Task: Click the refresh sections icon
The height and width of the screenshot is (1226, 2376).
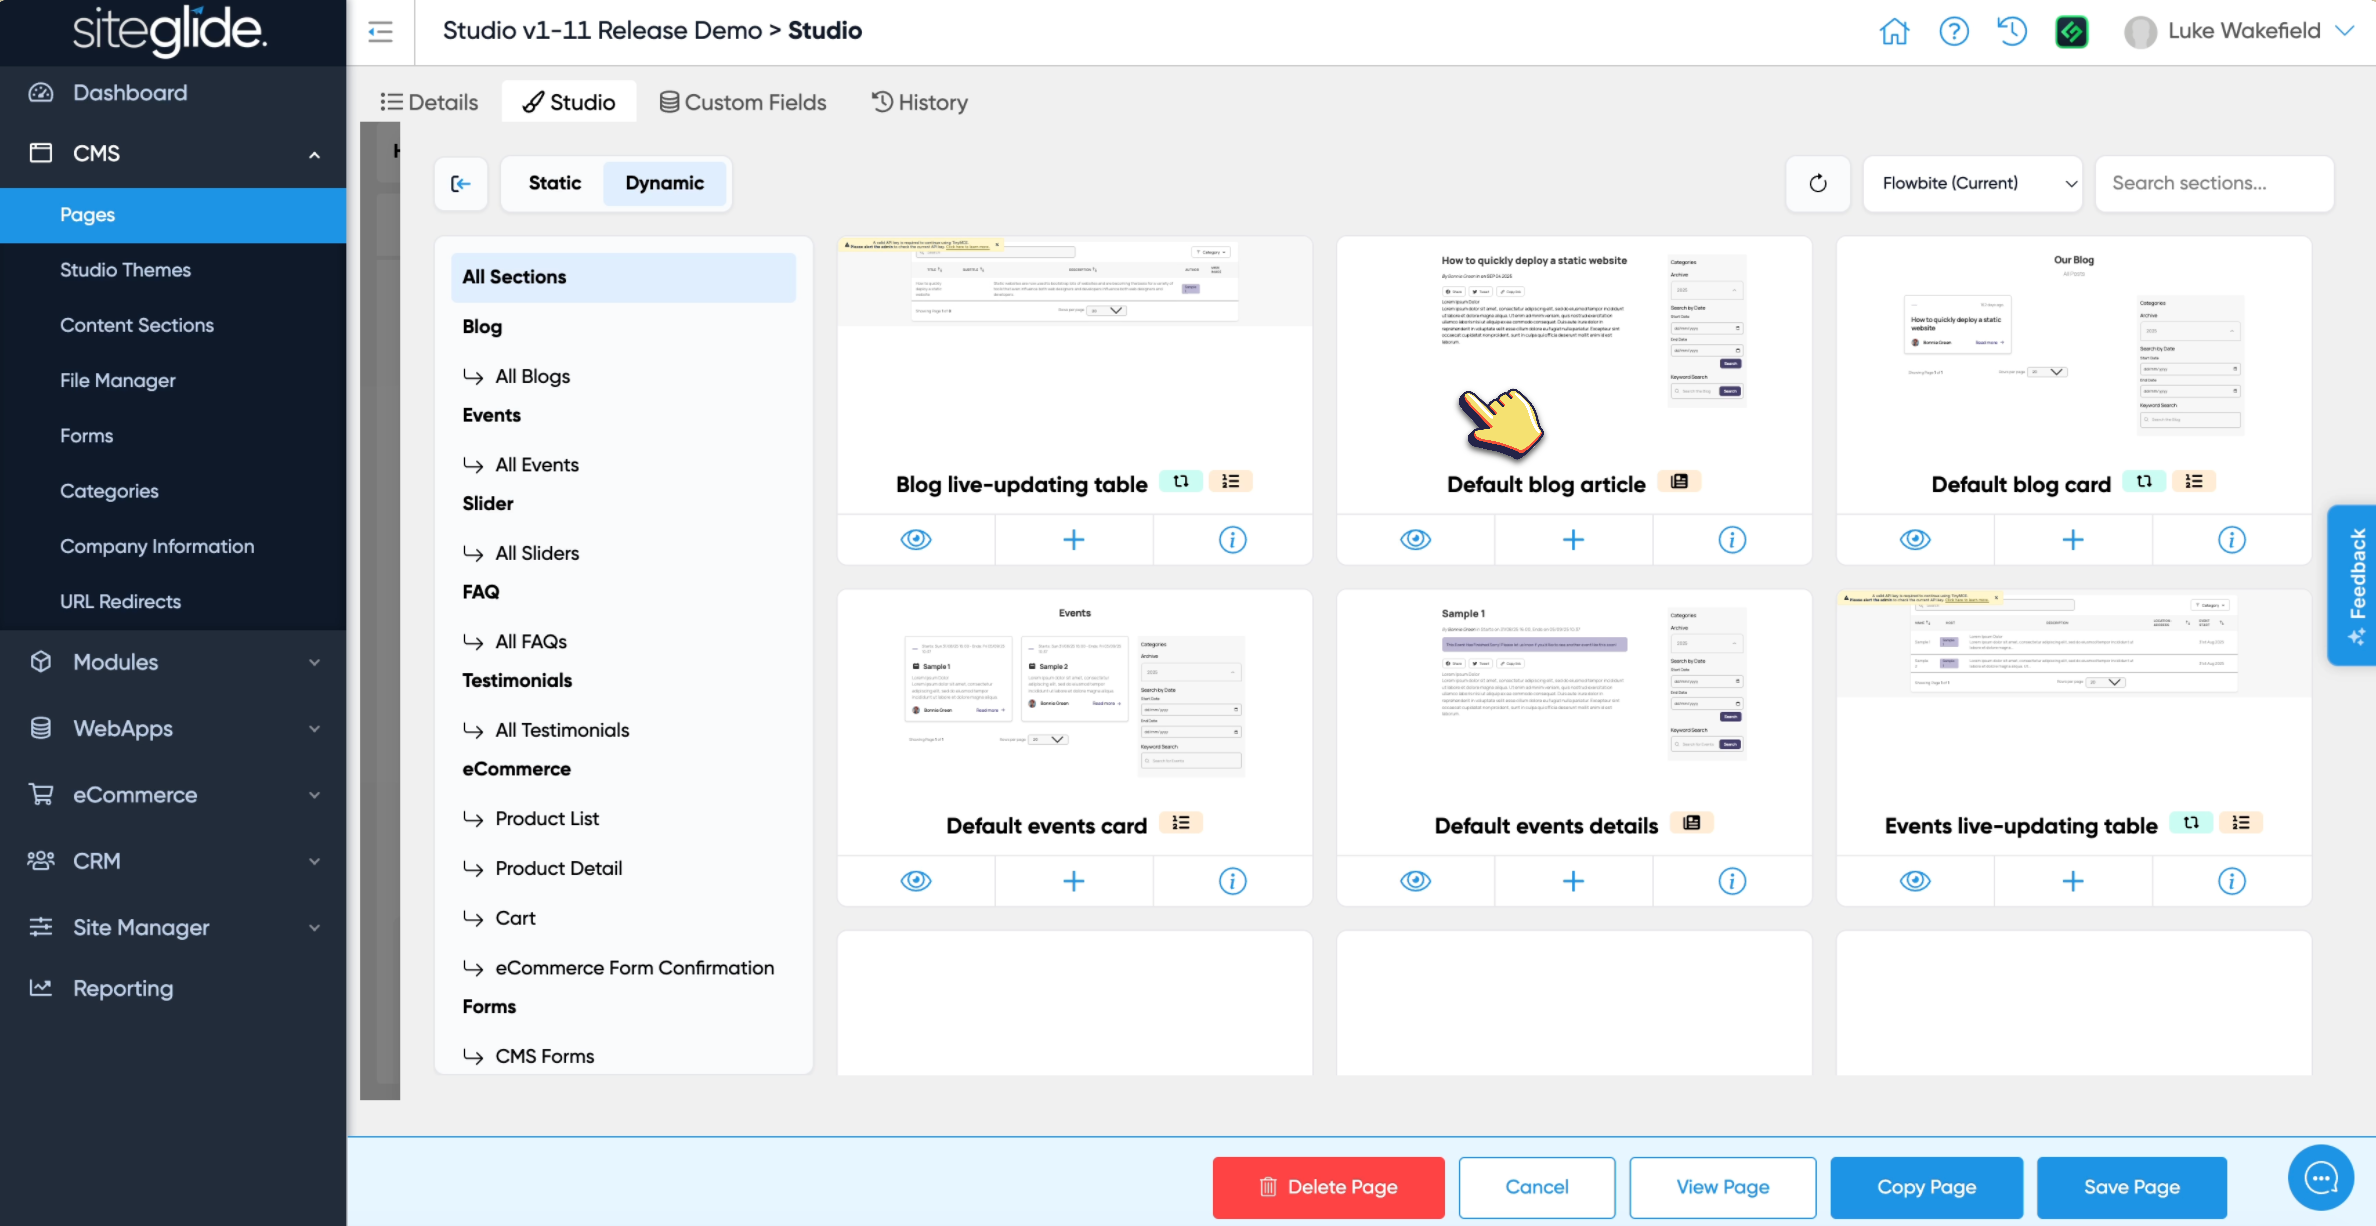Action: point(1818,184)
